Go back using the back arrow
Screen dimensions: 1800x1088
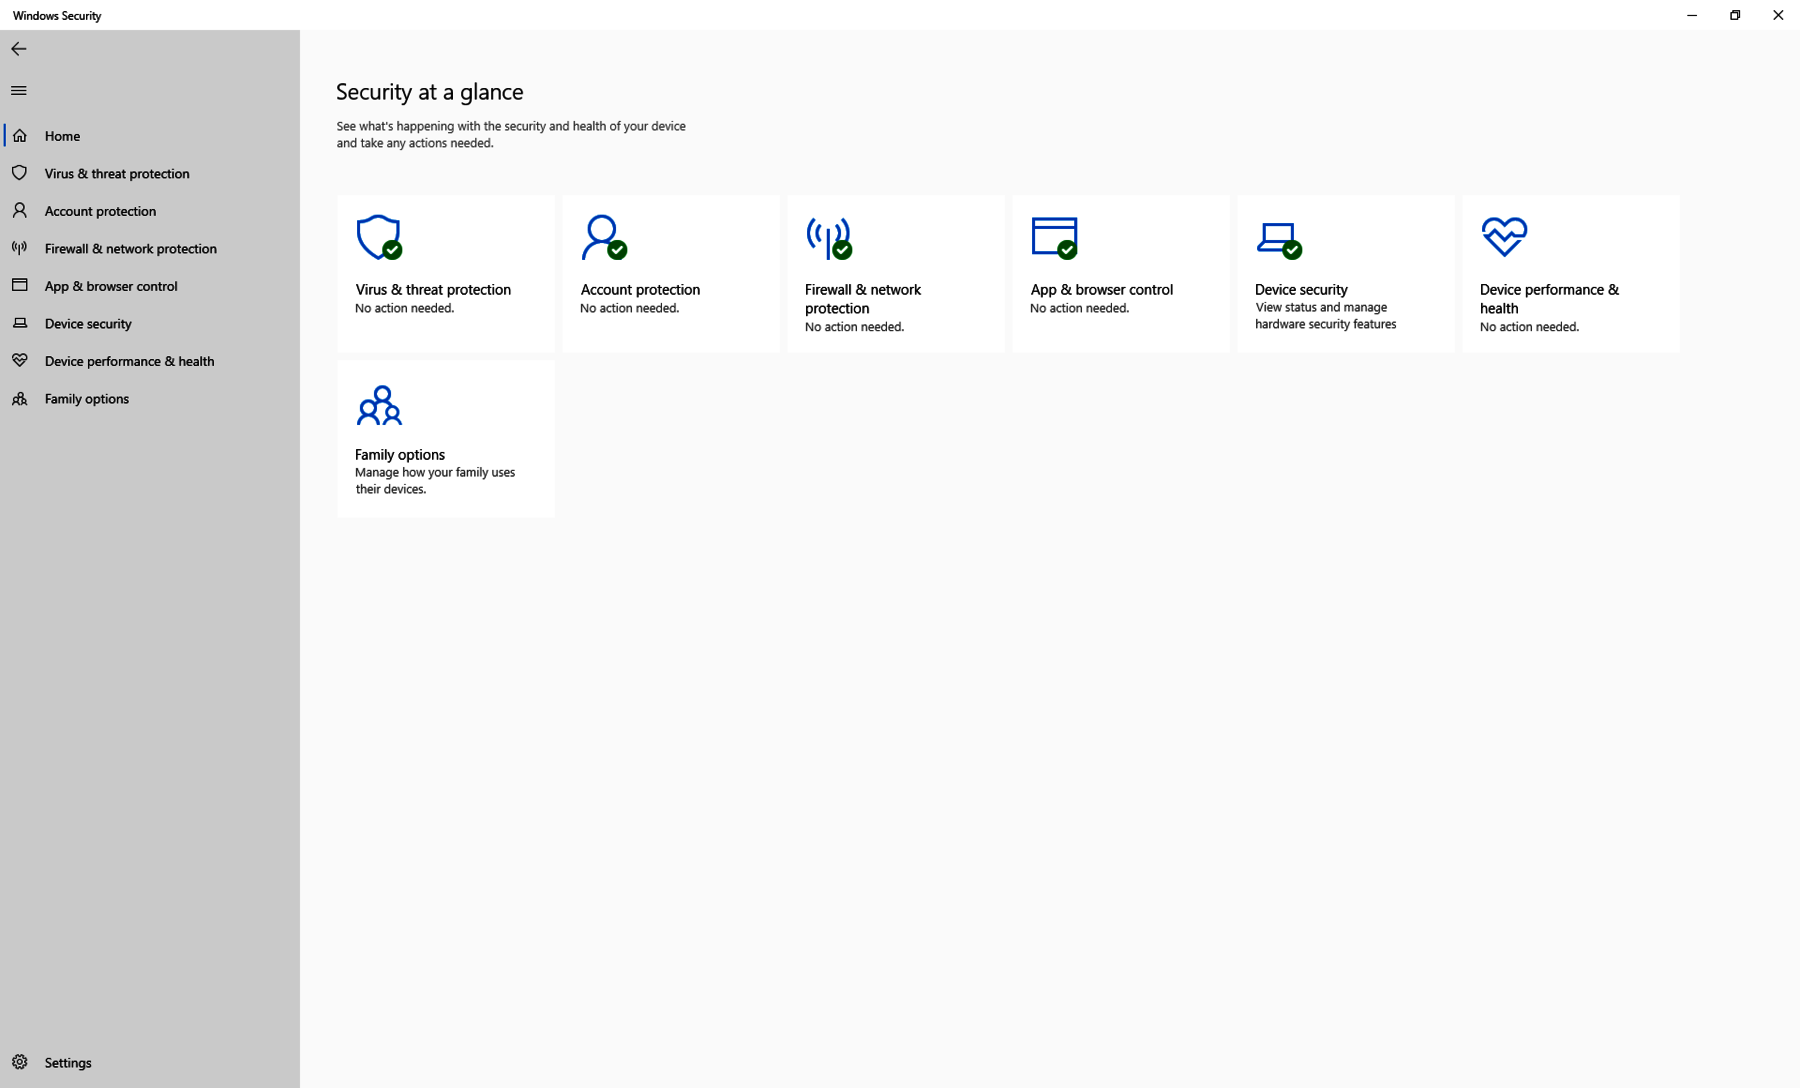click(19, 49)
